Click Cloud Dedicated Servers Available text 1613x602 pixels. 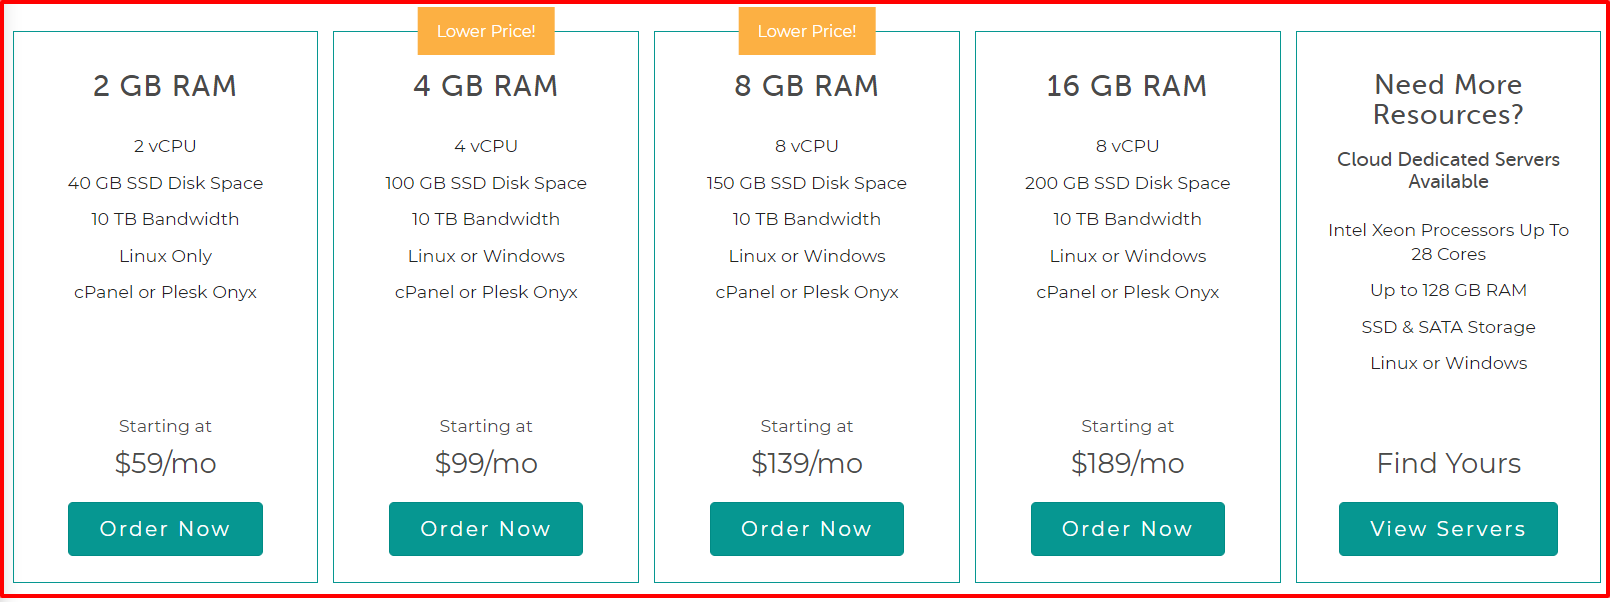1448,170
